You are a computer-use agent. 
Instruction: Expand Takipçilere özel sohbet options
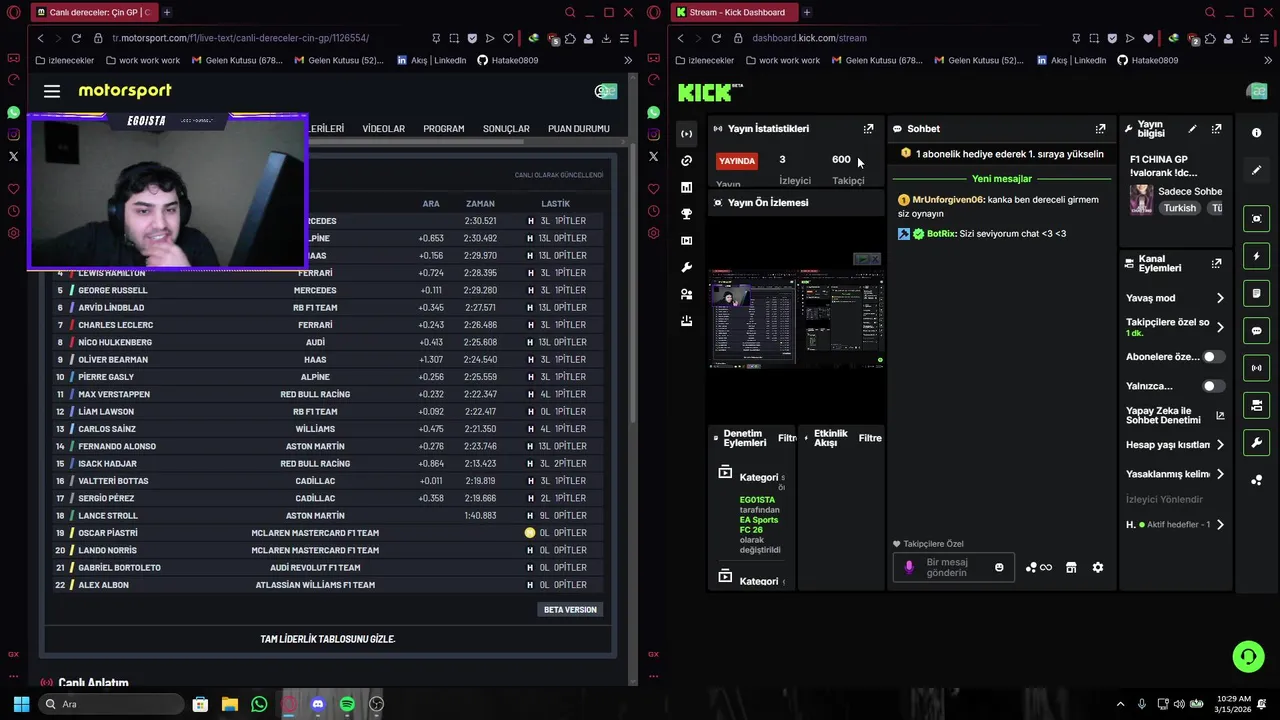[x=1220, y=327]
